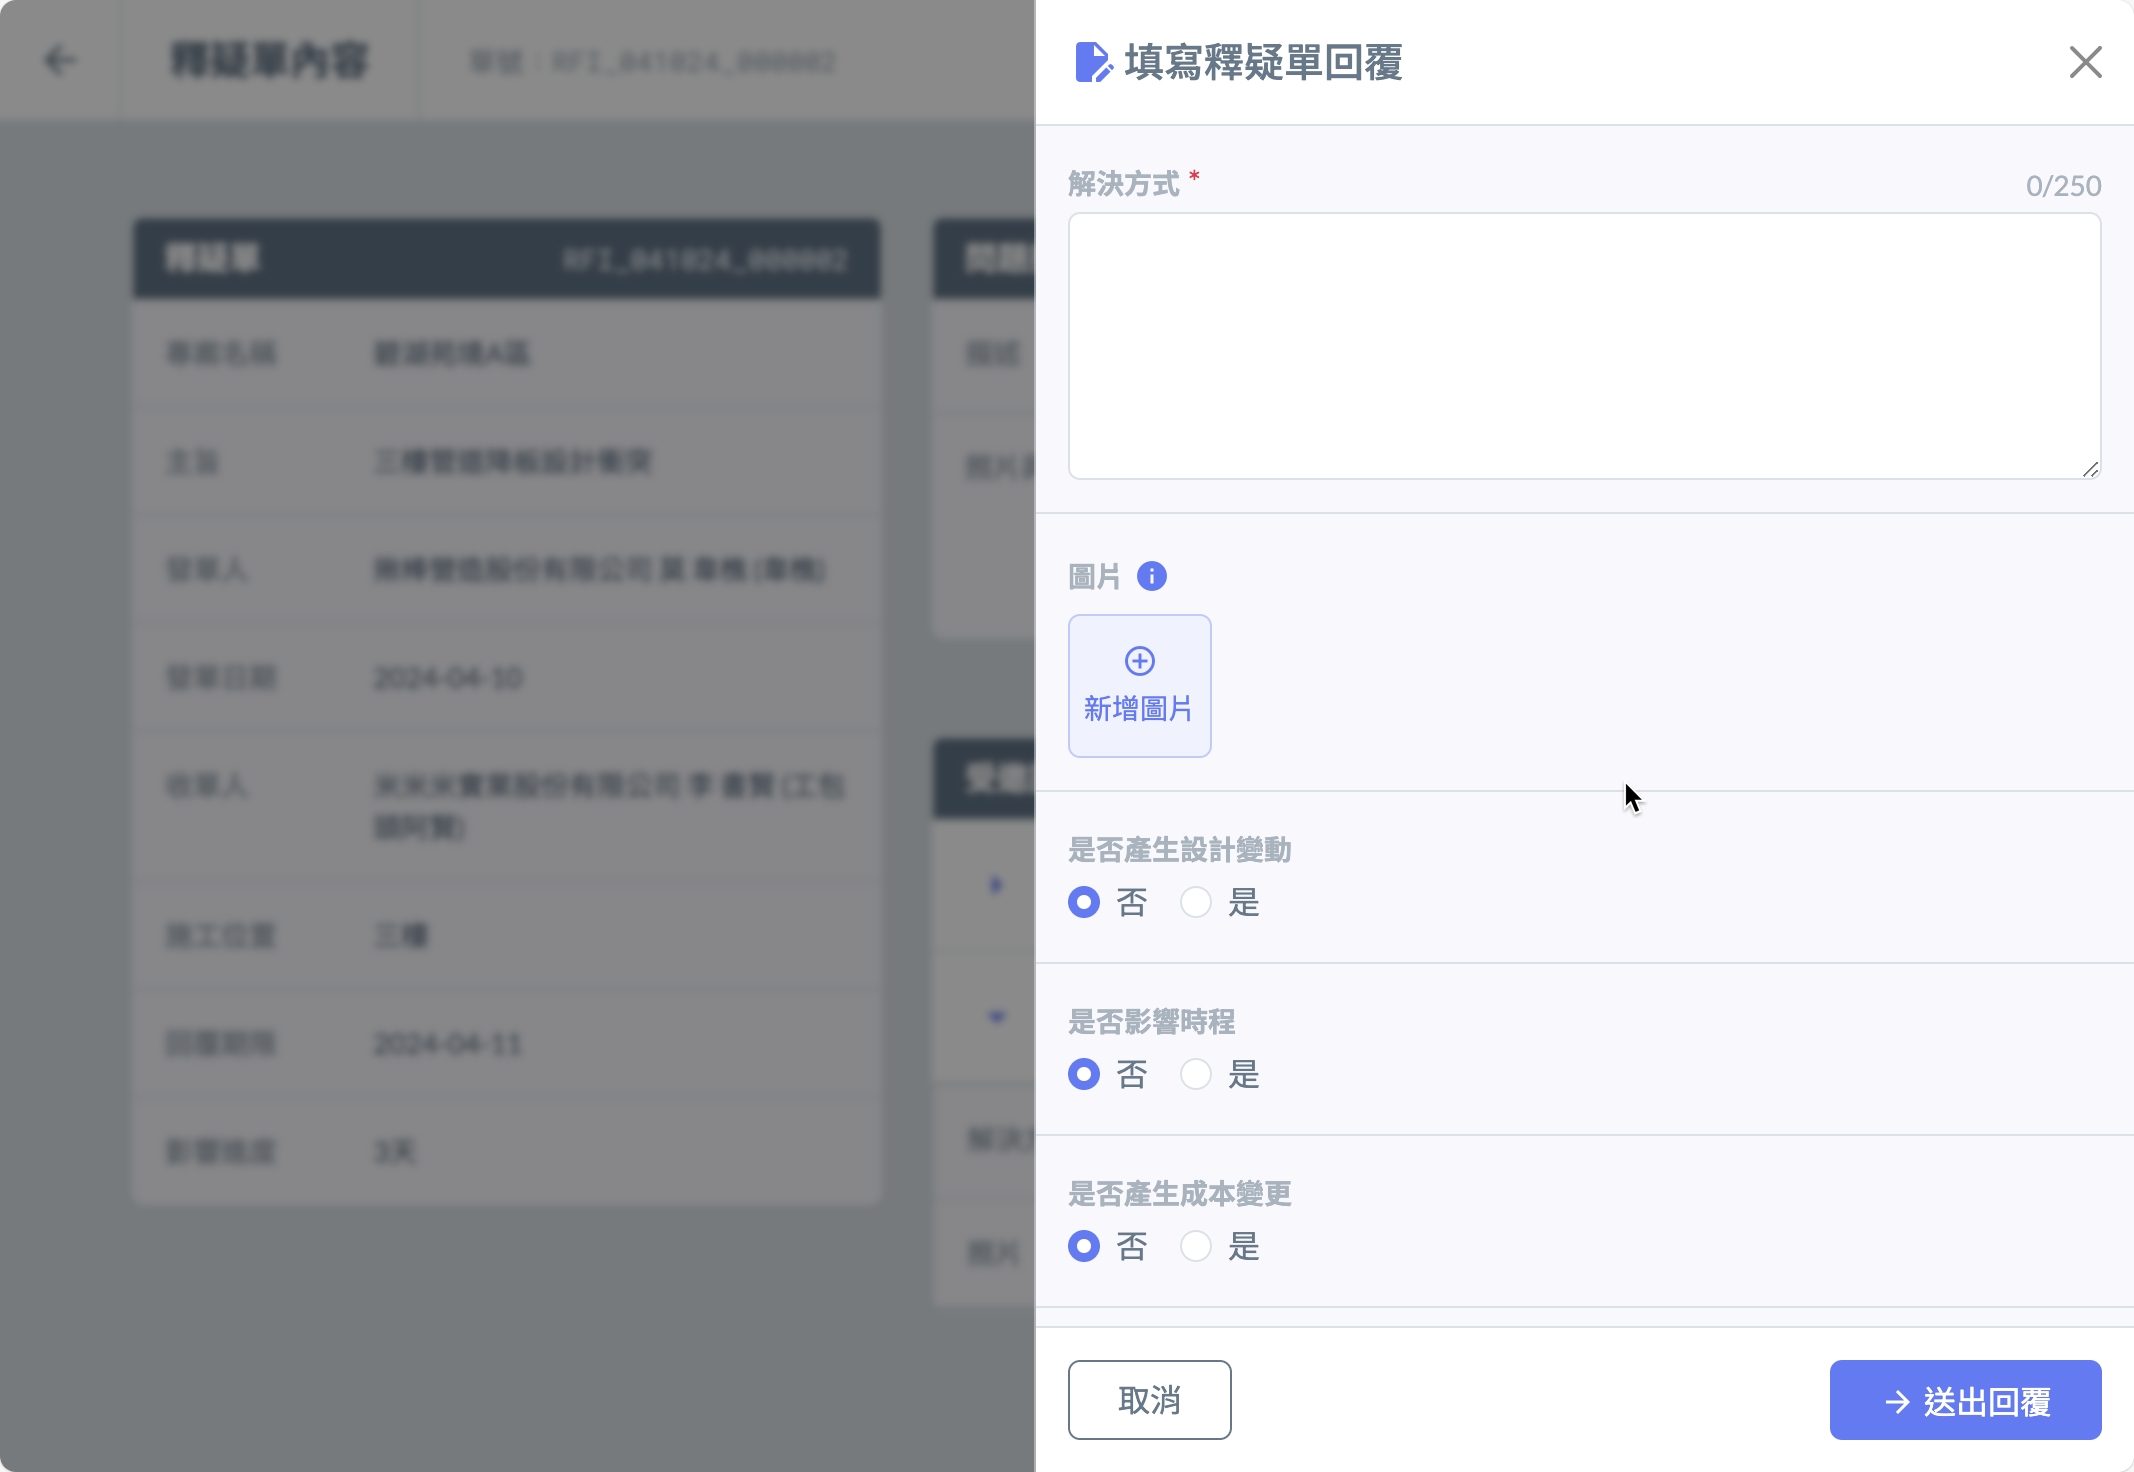Select 否 for 是否影響時程

tap(1084, 1074)
